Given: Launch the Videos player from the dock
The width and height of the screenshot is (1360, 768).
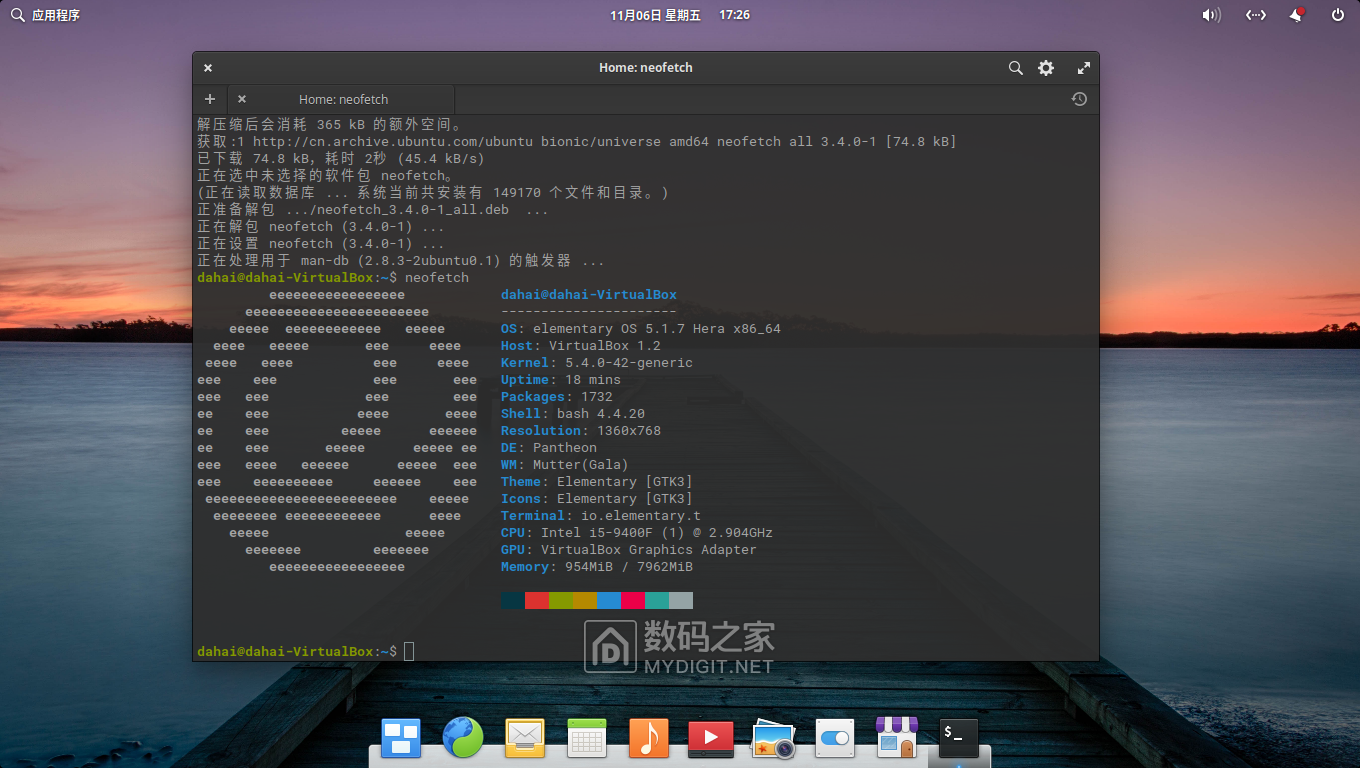Looking at the screenshot, I should tap(711, 739).
